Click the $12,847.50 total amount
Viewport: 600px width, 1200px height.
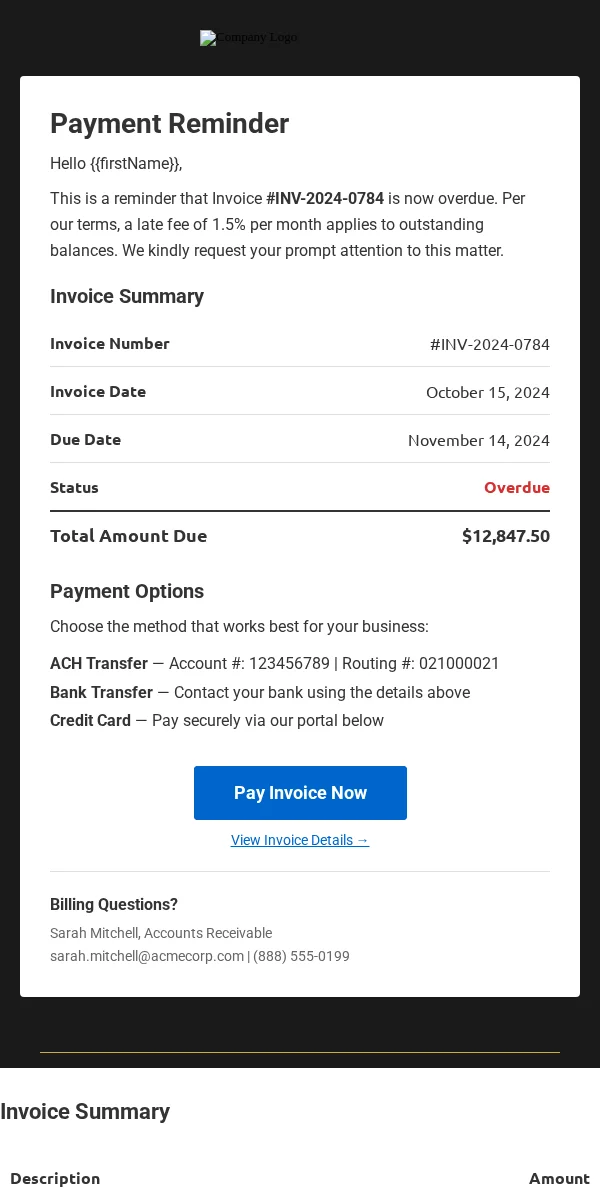506,536
